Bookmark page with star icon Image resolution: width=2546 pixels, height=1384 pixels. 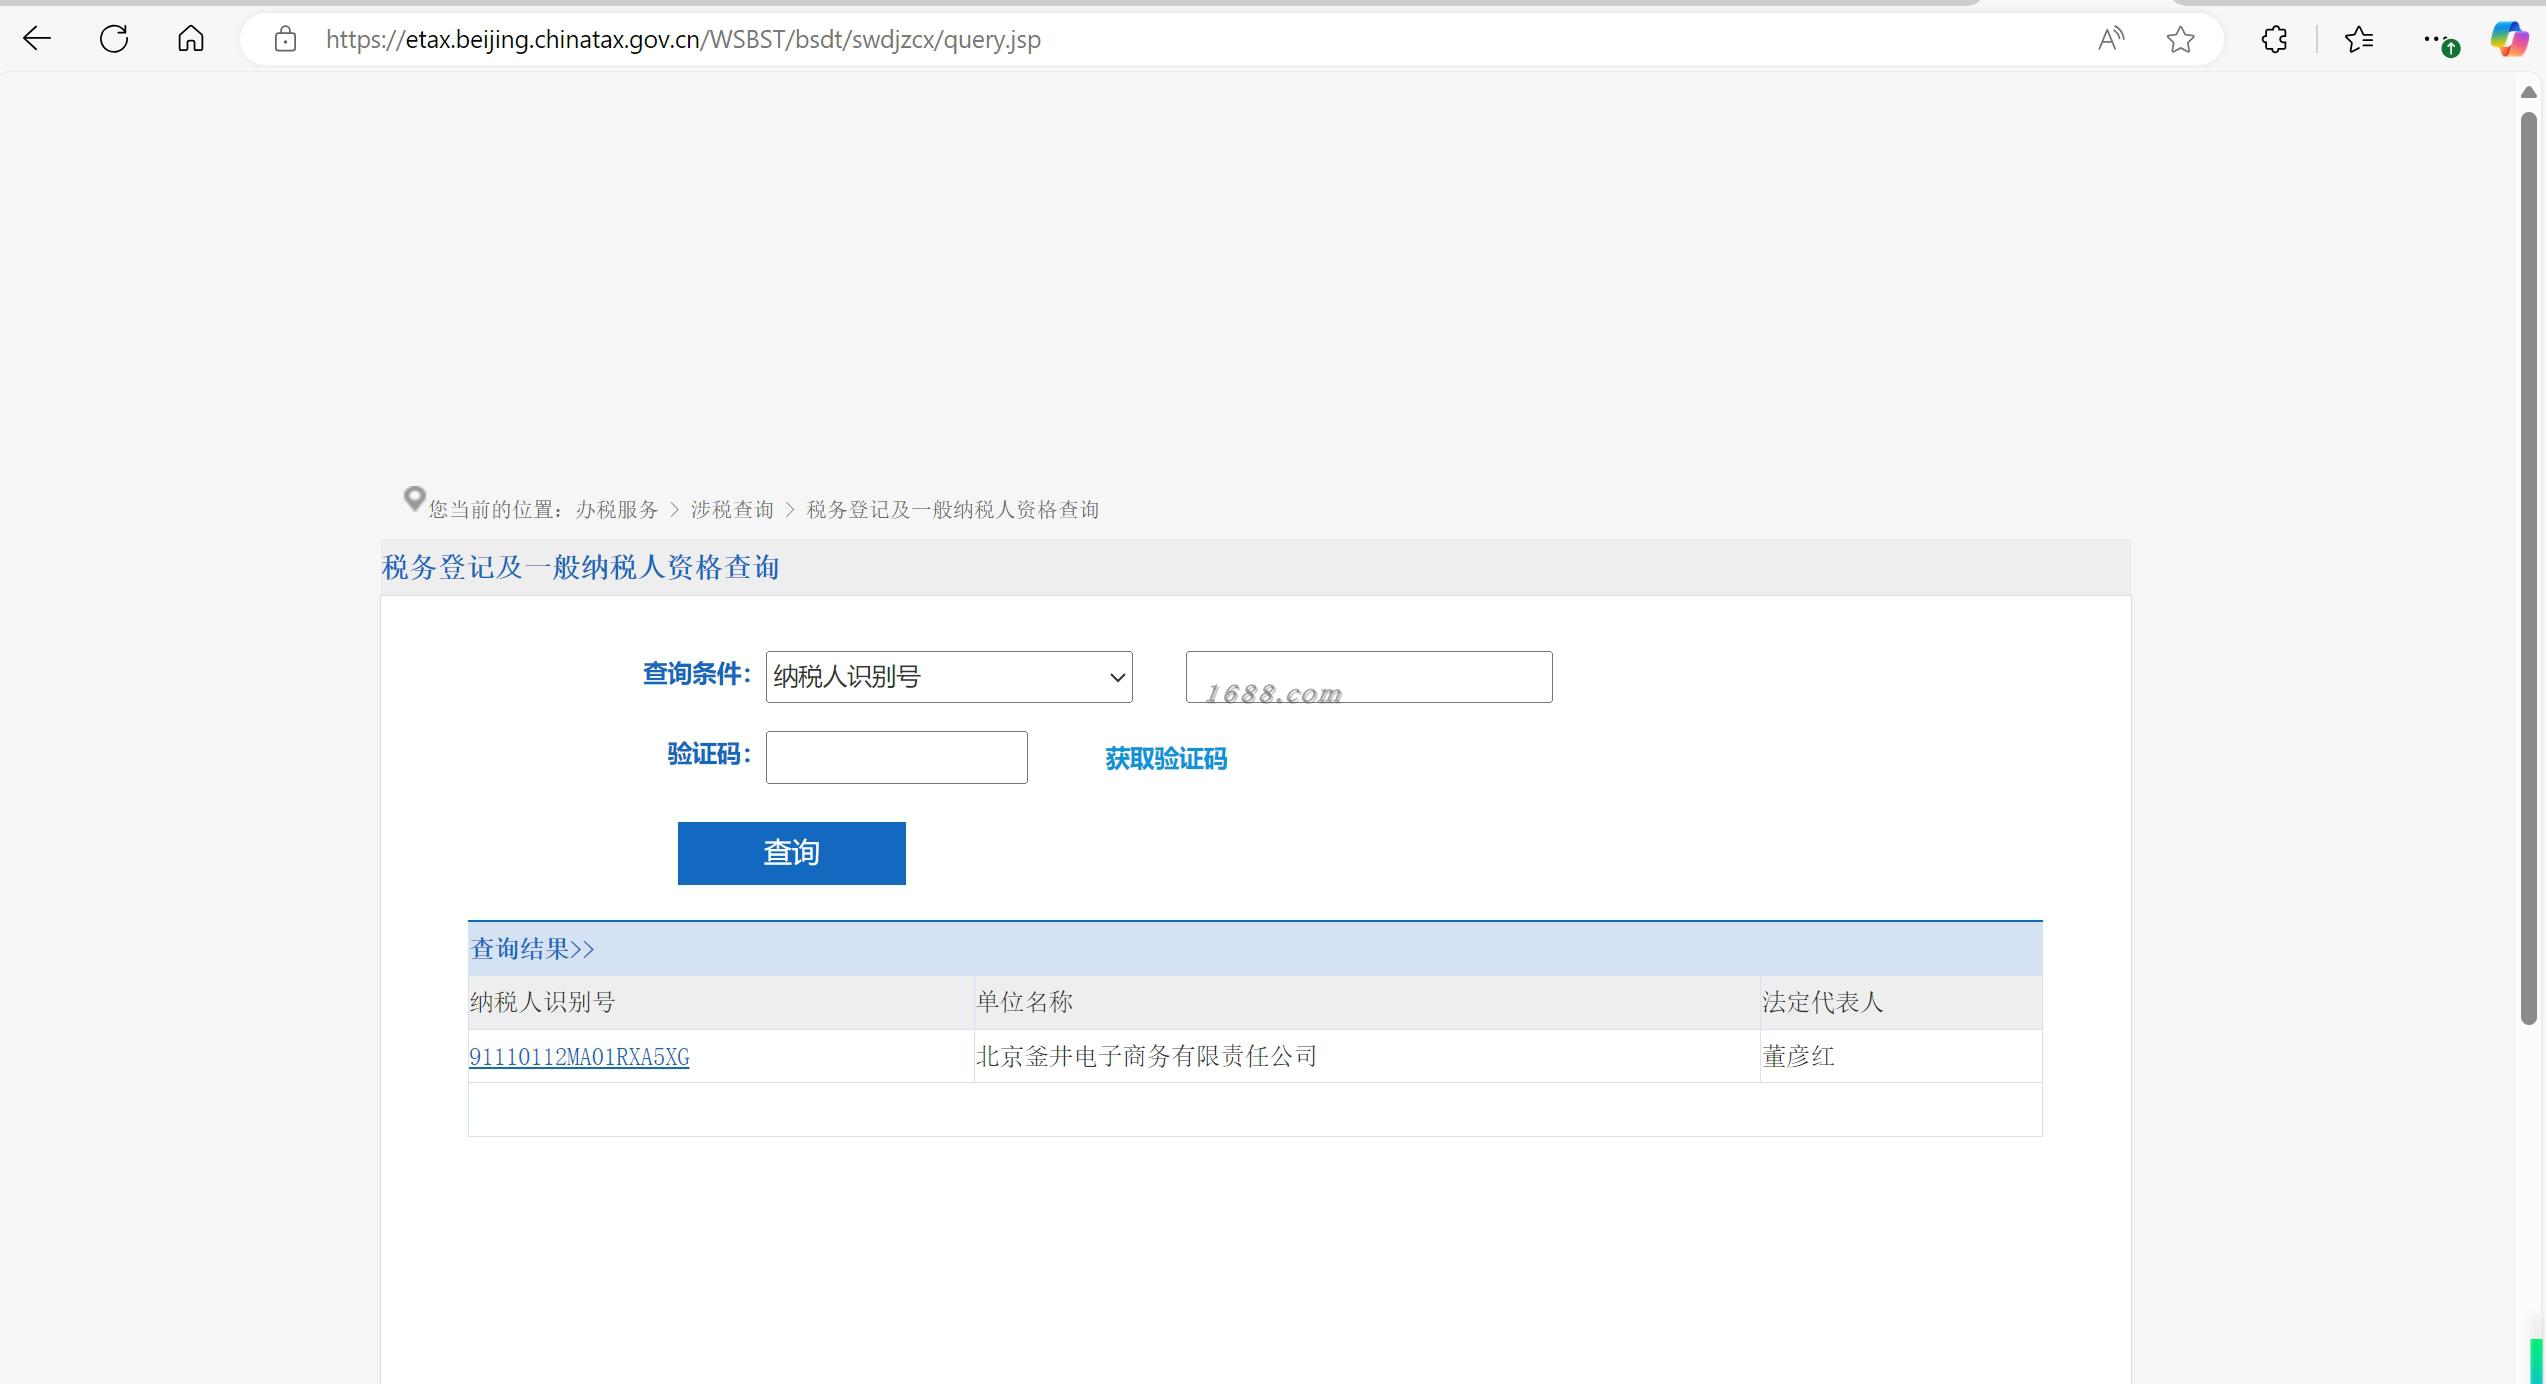[x=2180, y=39]
